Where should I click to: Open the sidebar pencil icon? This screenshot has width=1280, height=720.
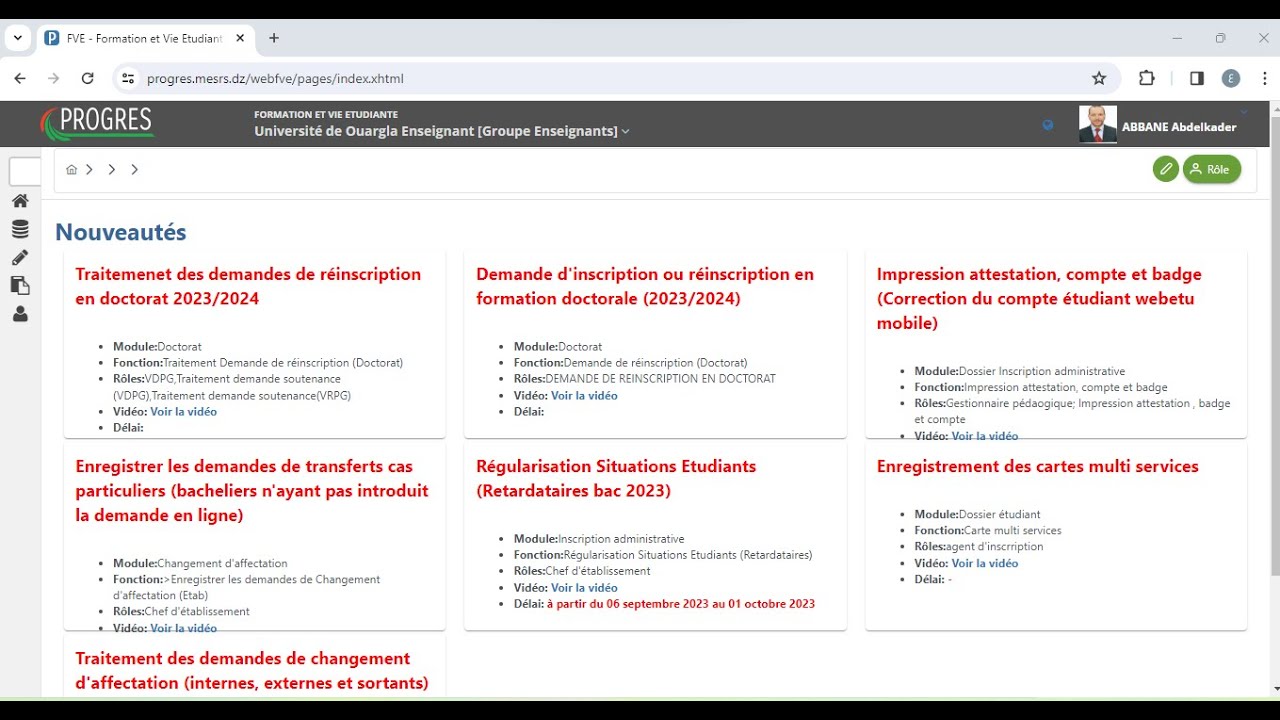(20, 258)
